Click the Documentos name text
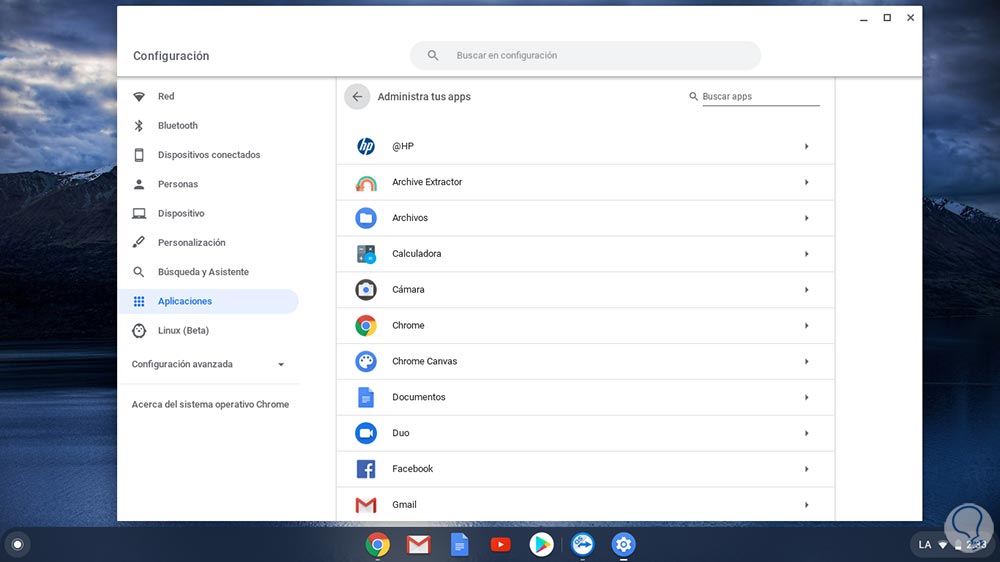The image size is (1000, 562). (419, 397)
